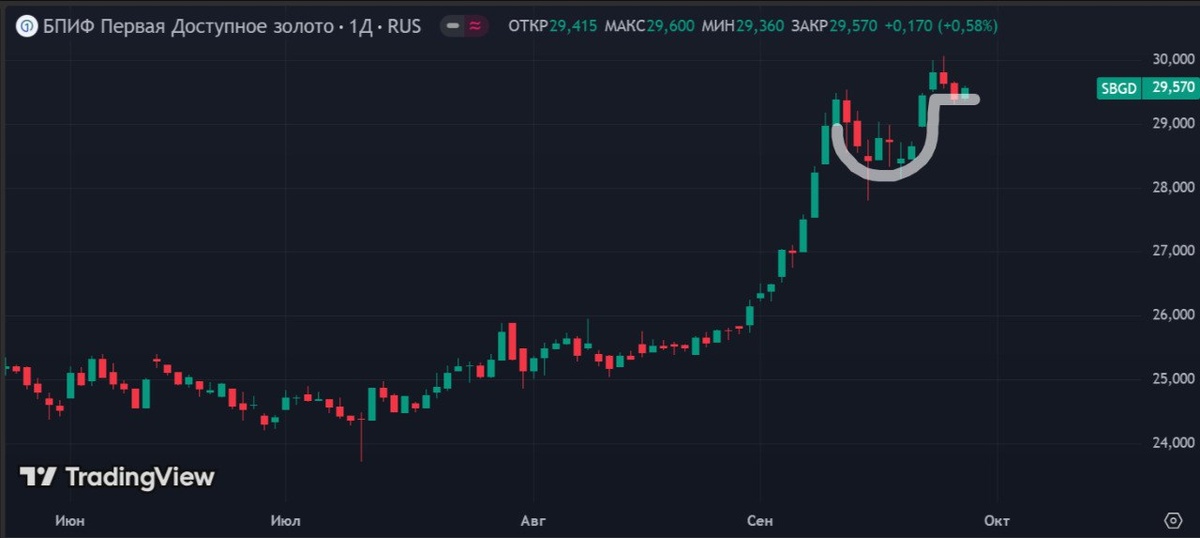This screenshot has width=1200, height=538.
Task: Click the ЗАКР value 29,570
Action: [x=853, y=26]
